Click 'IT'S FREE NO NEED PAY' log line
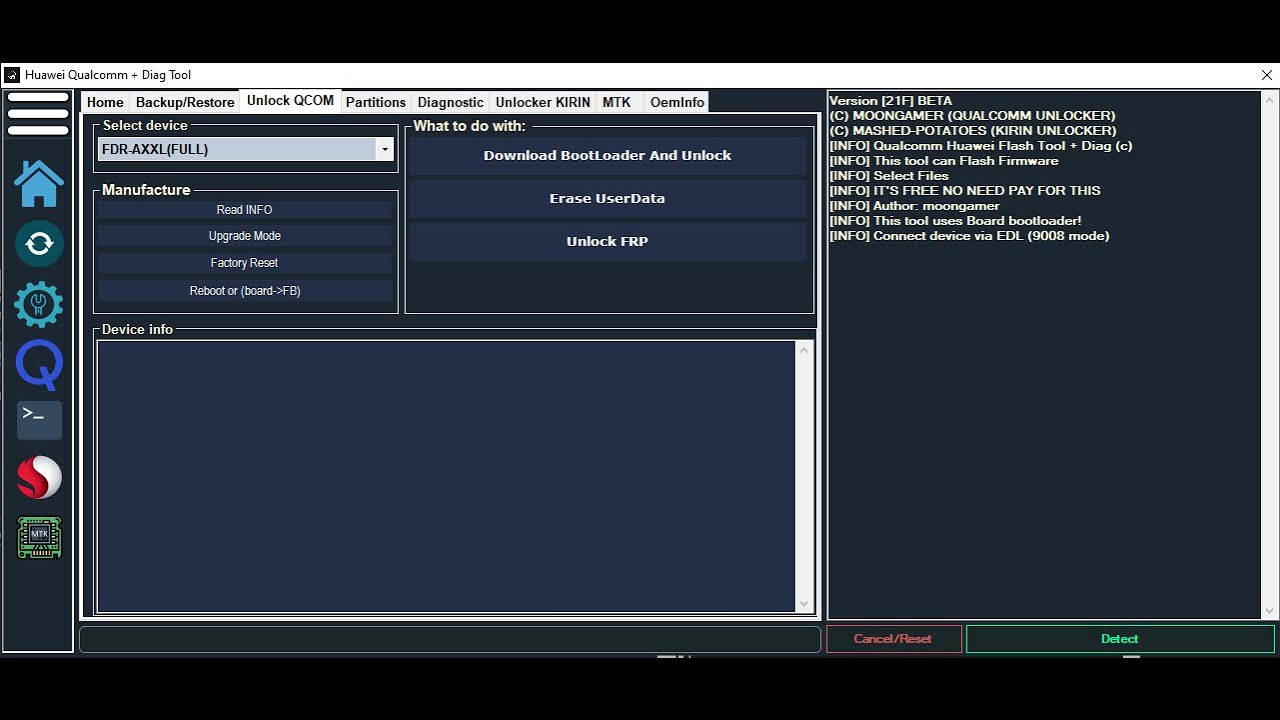1280x720 pixels. pyautogui.click(x=965, y=191)
